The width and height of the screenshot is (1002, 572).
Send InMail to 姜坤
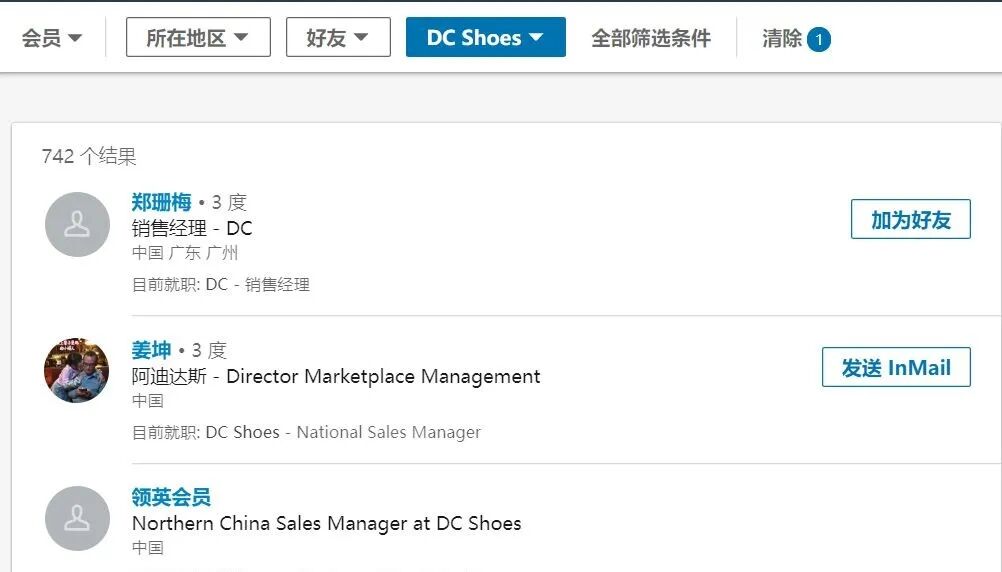(x=896, y=367)
